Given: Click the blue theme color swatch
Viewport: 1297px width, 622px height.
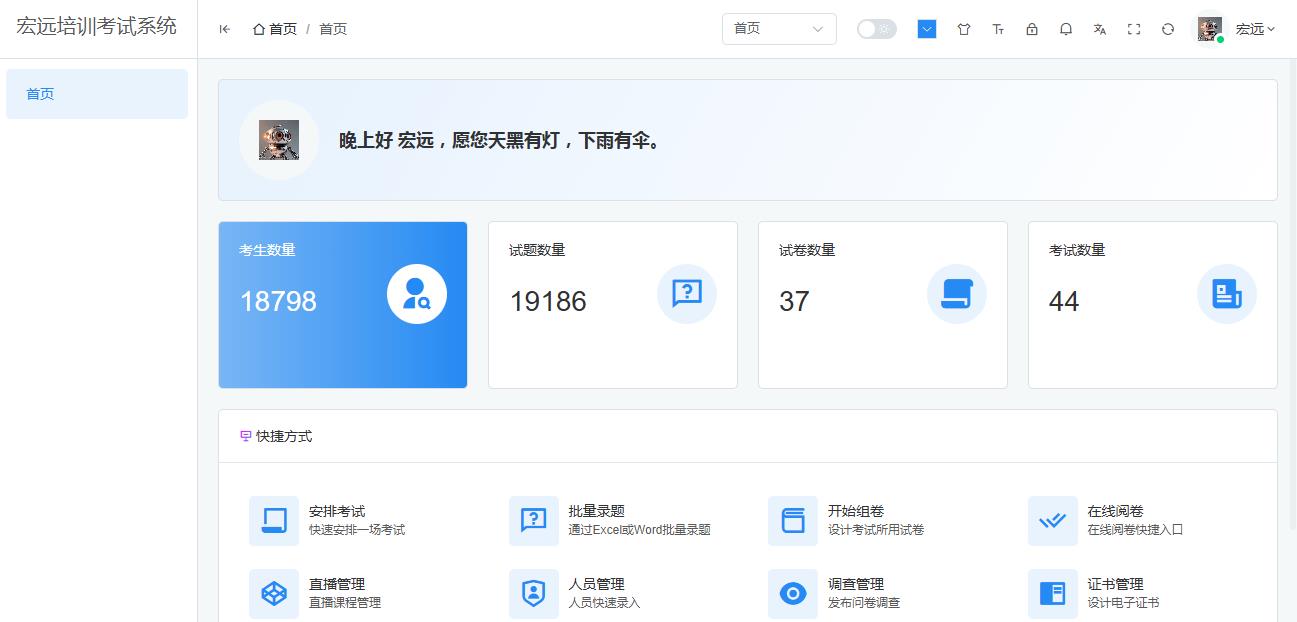Looking at the screenshot, I should click(926, 29).
